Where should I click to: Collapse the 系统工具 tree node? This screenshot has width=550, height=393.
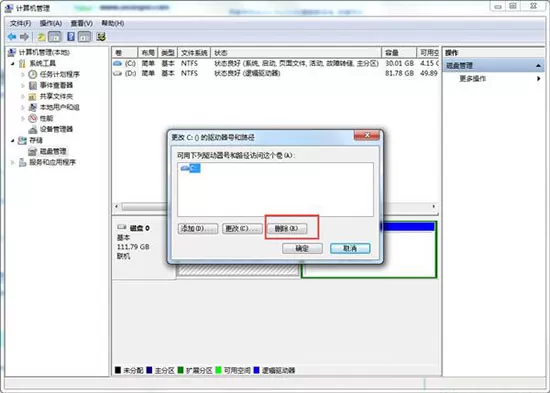click(13, 64)
